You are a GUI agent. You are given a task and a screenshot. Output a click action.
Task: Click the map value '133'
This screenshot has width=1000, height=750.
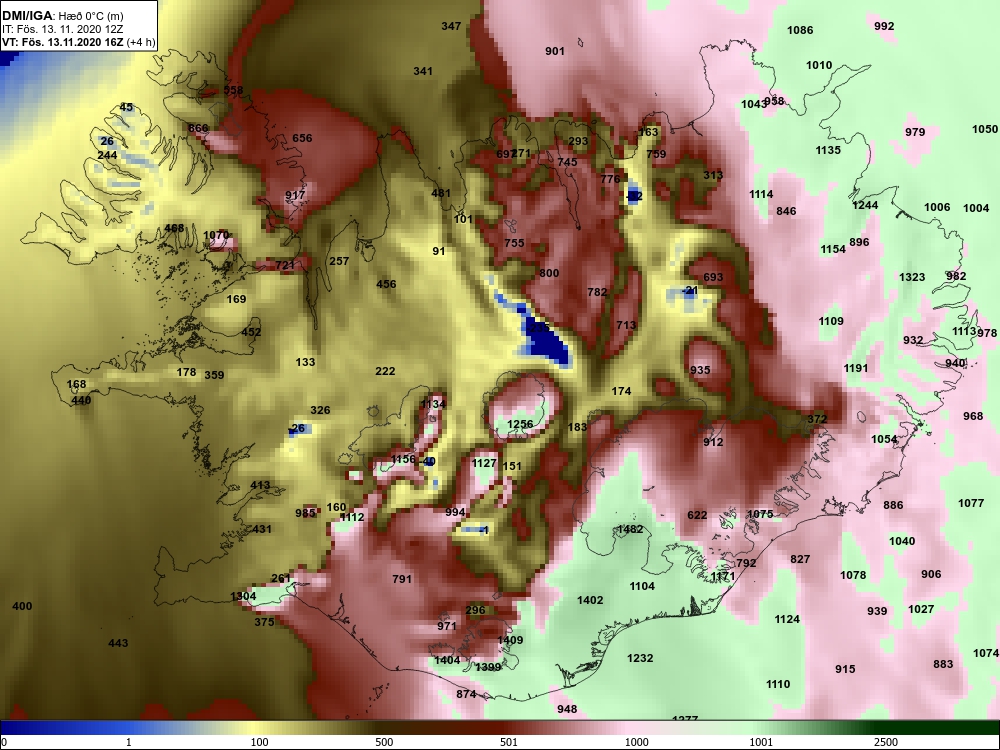point(305,362)
